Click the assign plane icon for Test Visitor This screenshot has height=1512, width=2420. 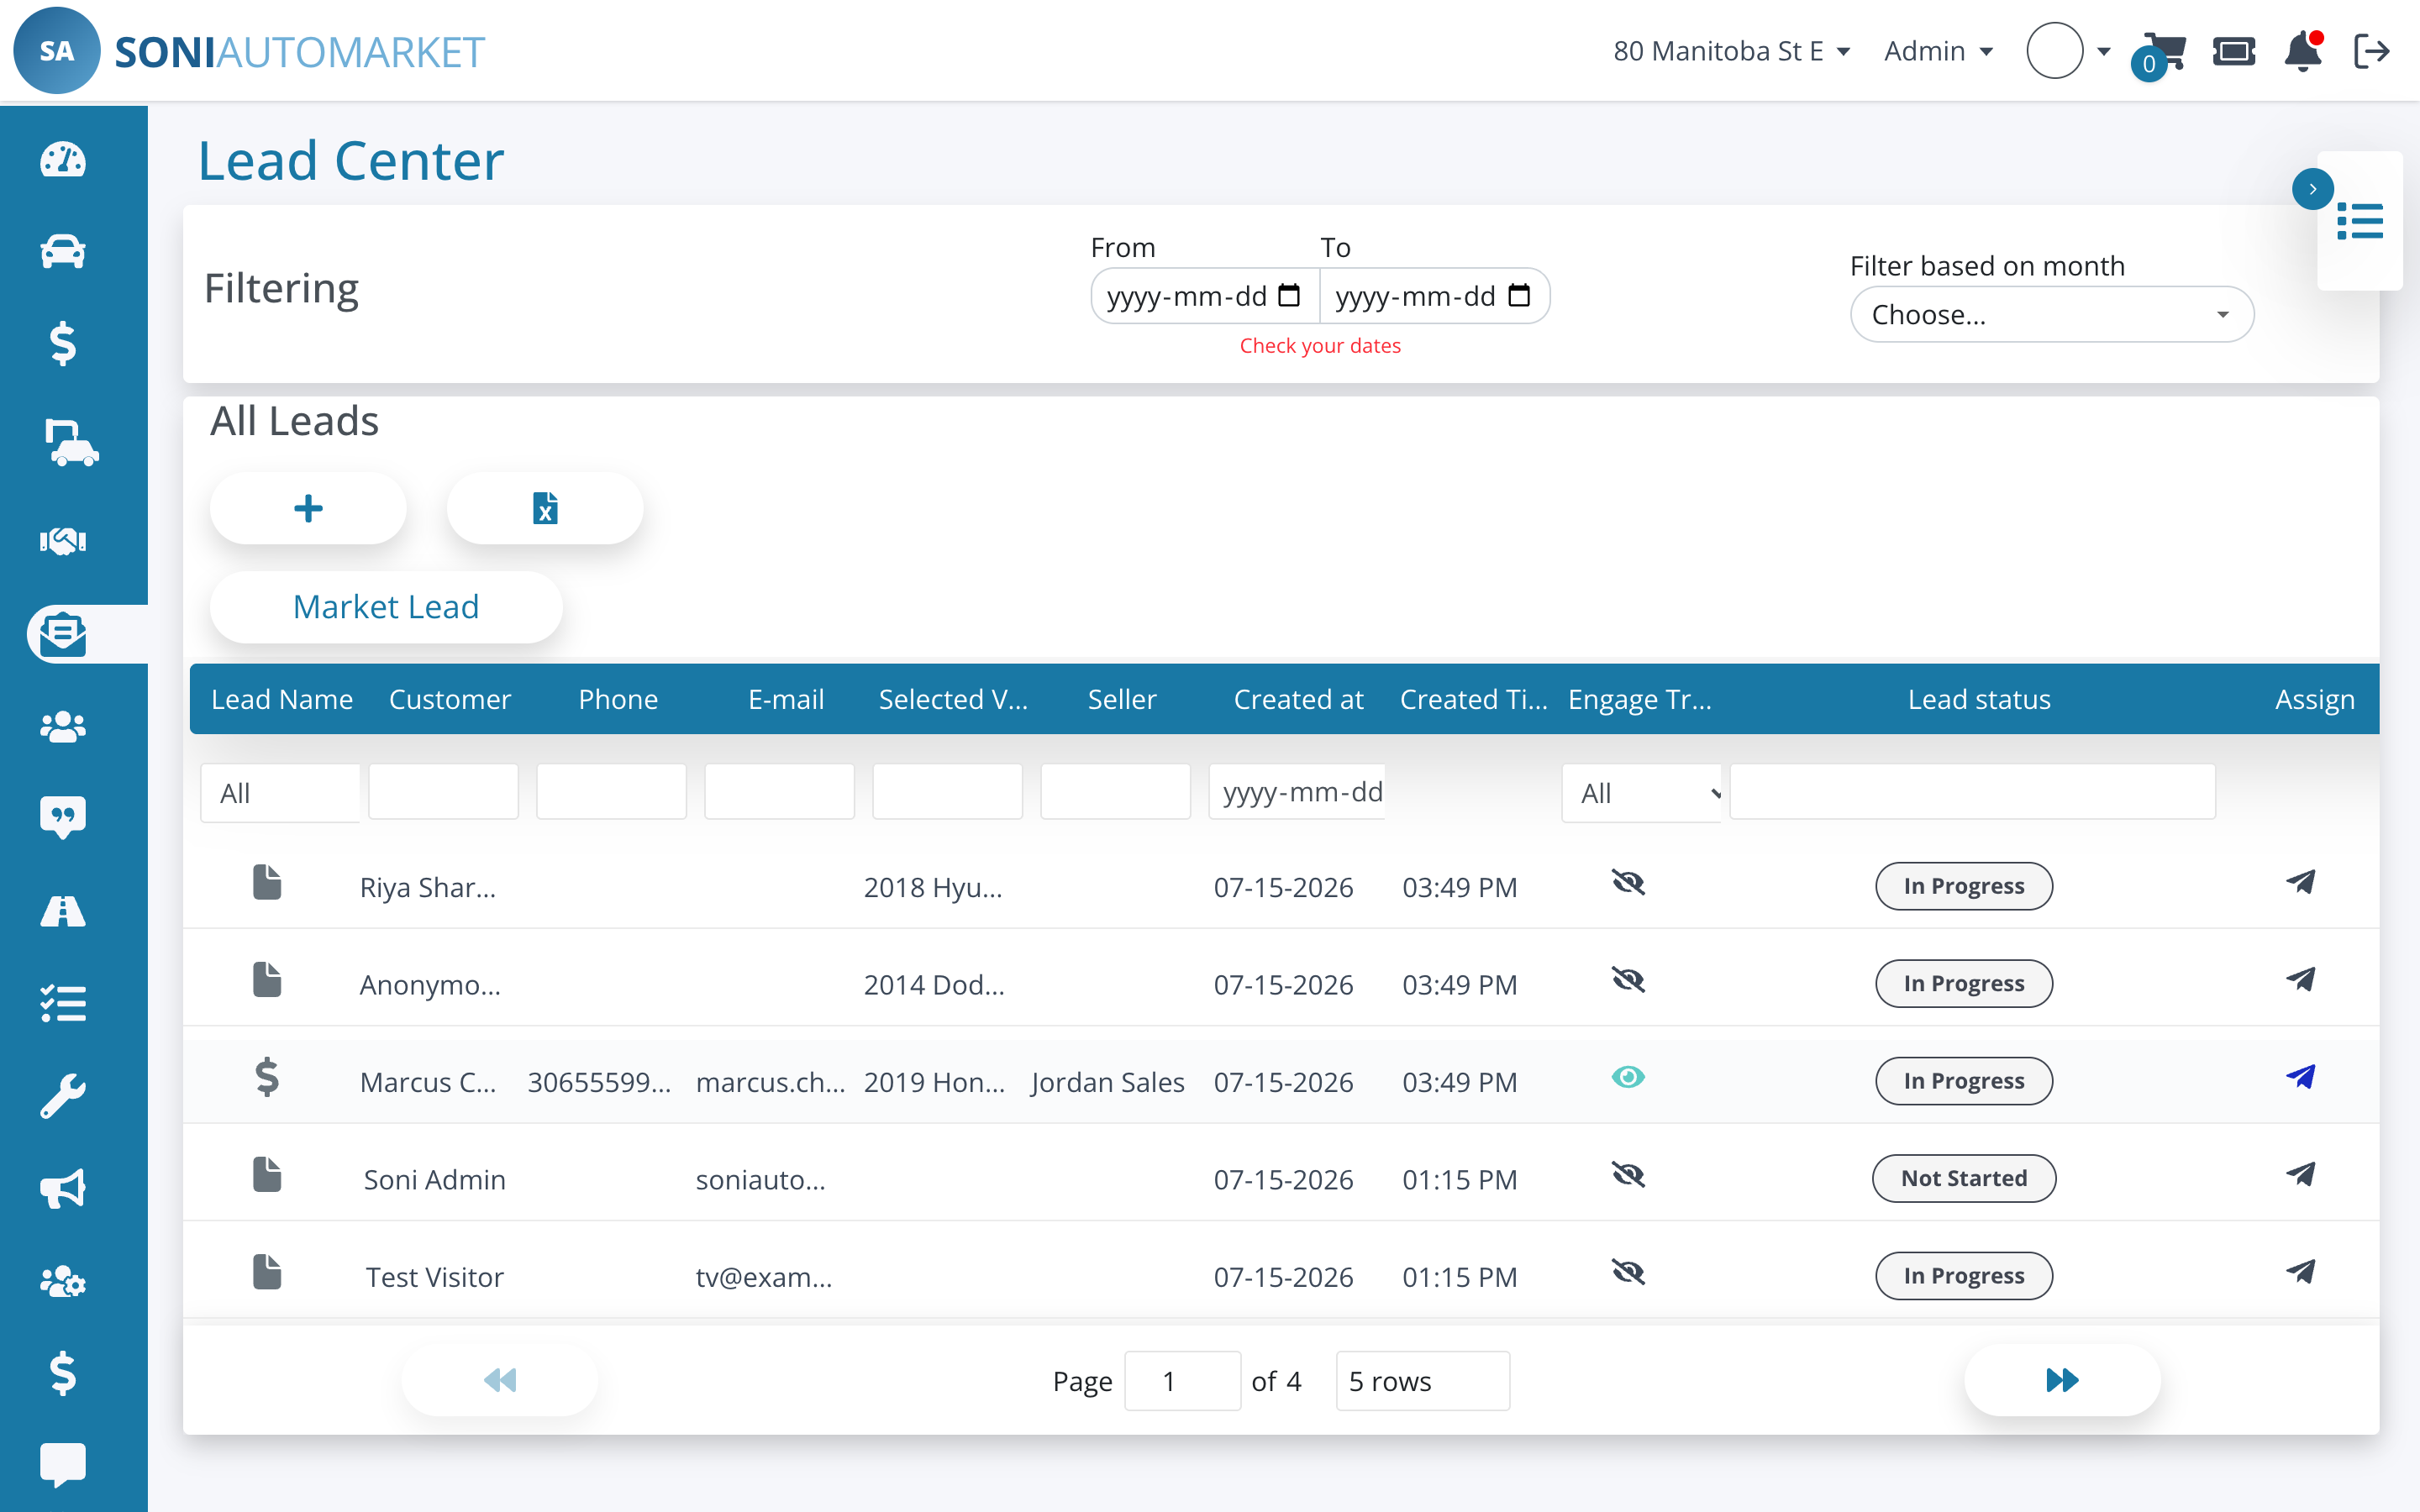2300,1272
